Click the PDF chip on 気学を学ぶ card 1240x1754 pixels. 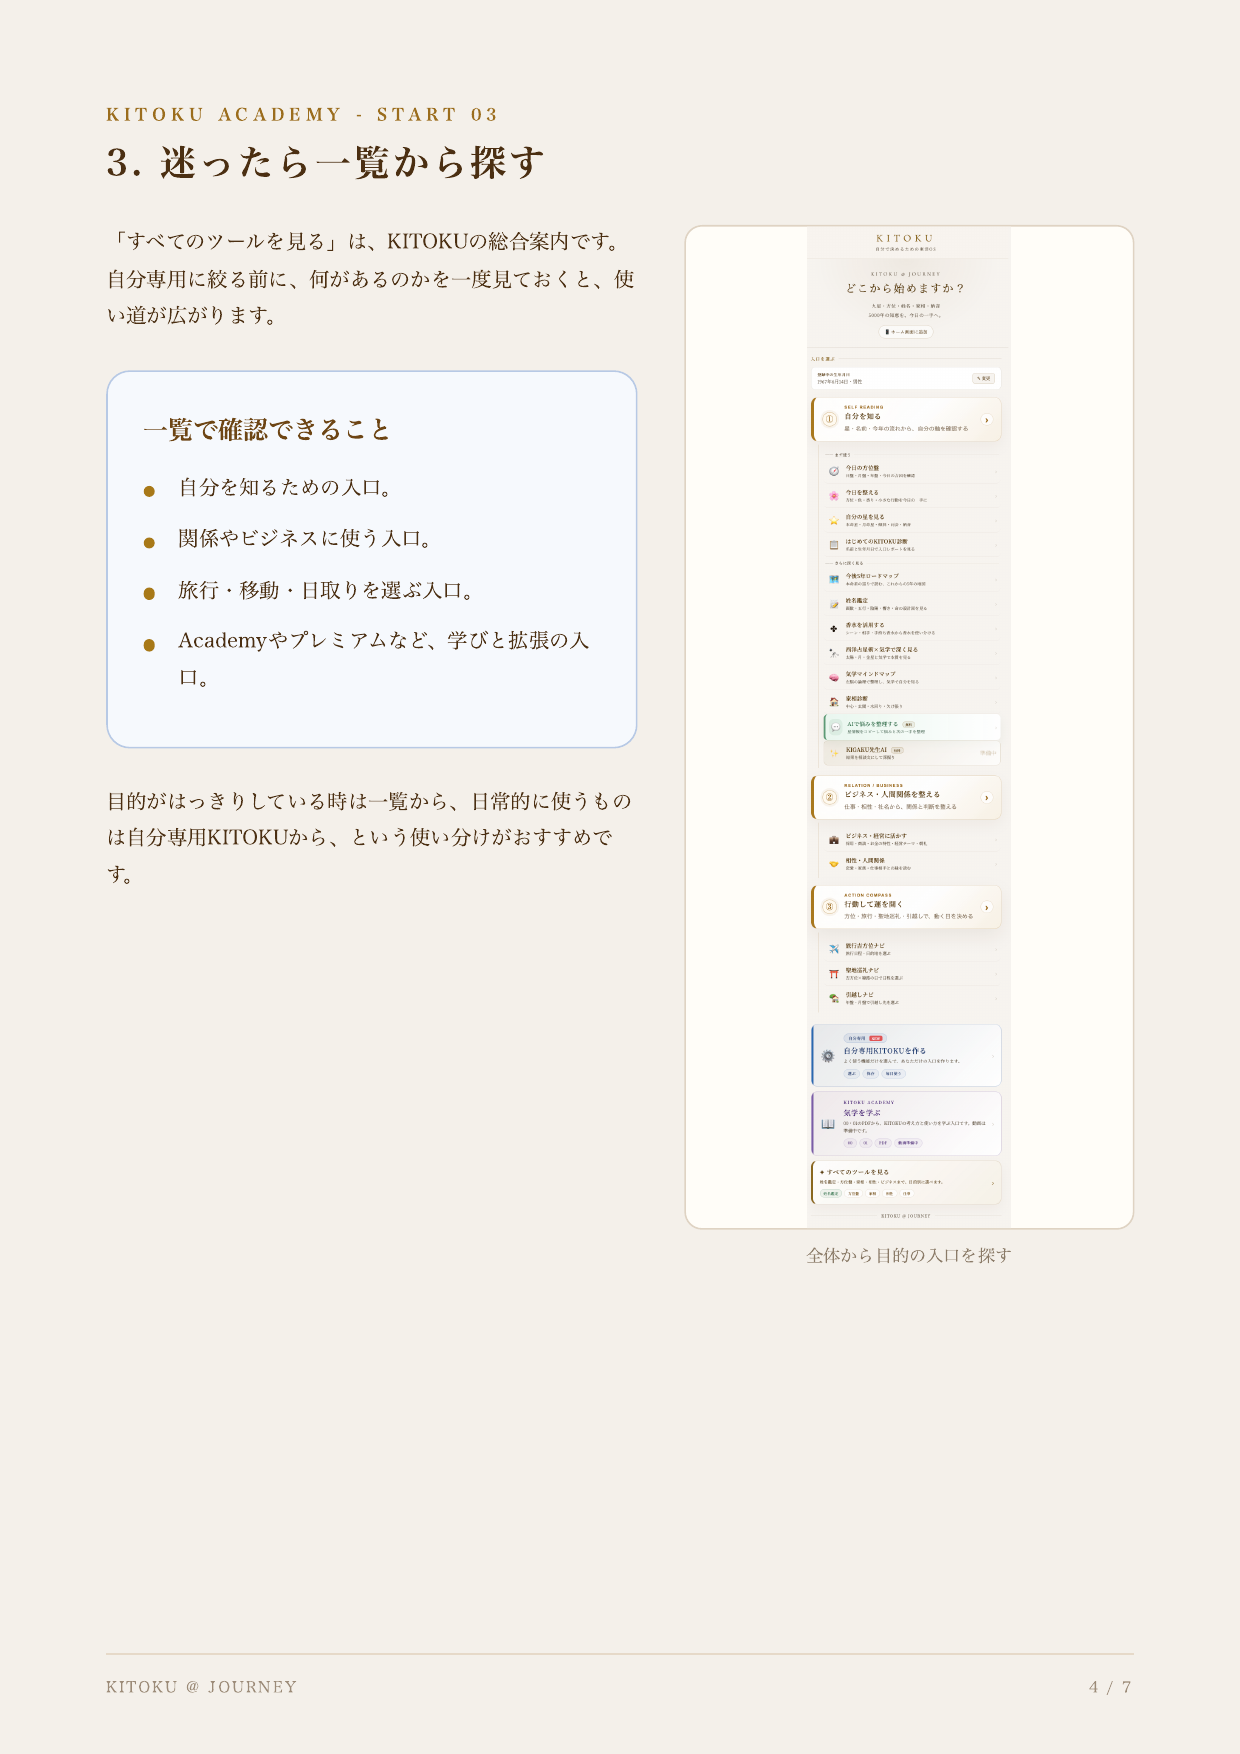click(x=883, y=1142)
